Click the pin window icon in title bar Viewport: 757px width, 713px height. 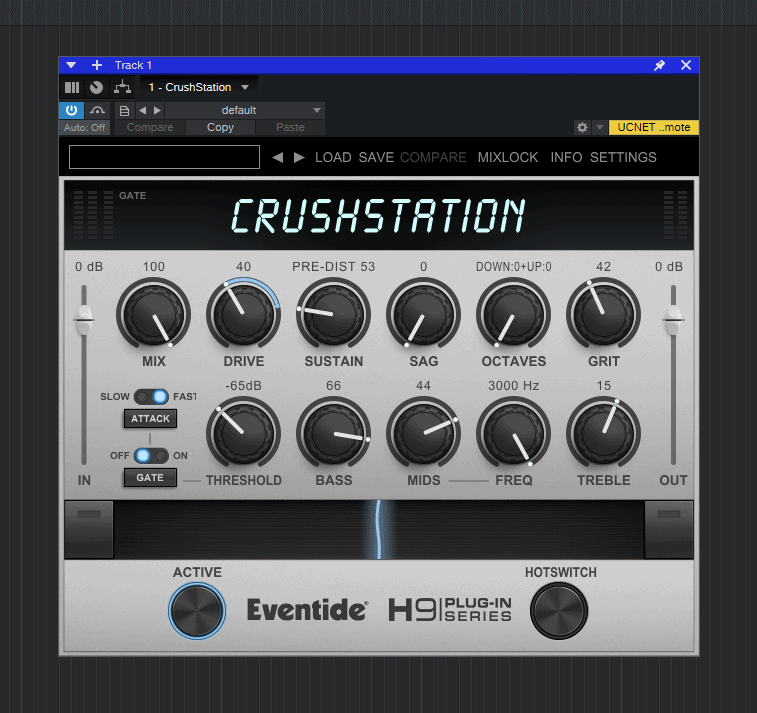pyautogui.click(x=659, y=65)
